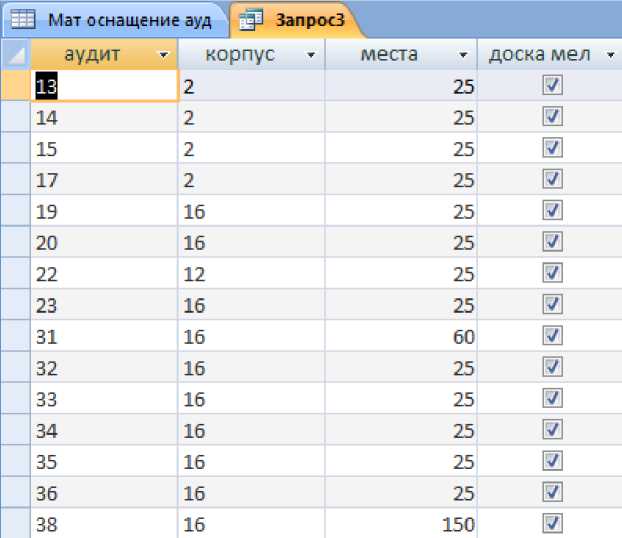622x538 pixels.
Task: Toggle доска мел checkbox for аудит 13
Action: point(553,85)
